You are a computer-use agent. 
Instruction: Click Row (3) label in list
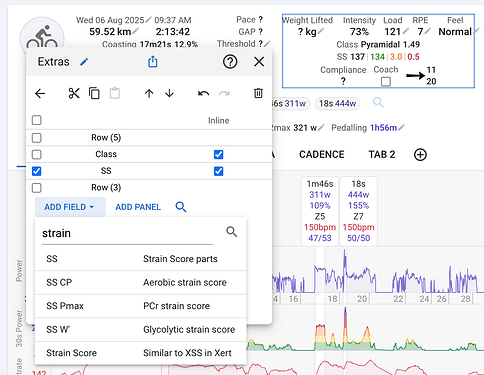click(106, 188)
